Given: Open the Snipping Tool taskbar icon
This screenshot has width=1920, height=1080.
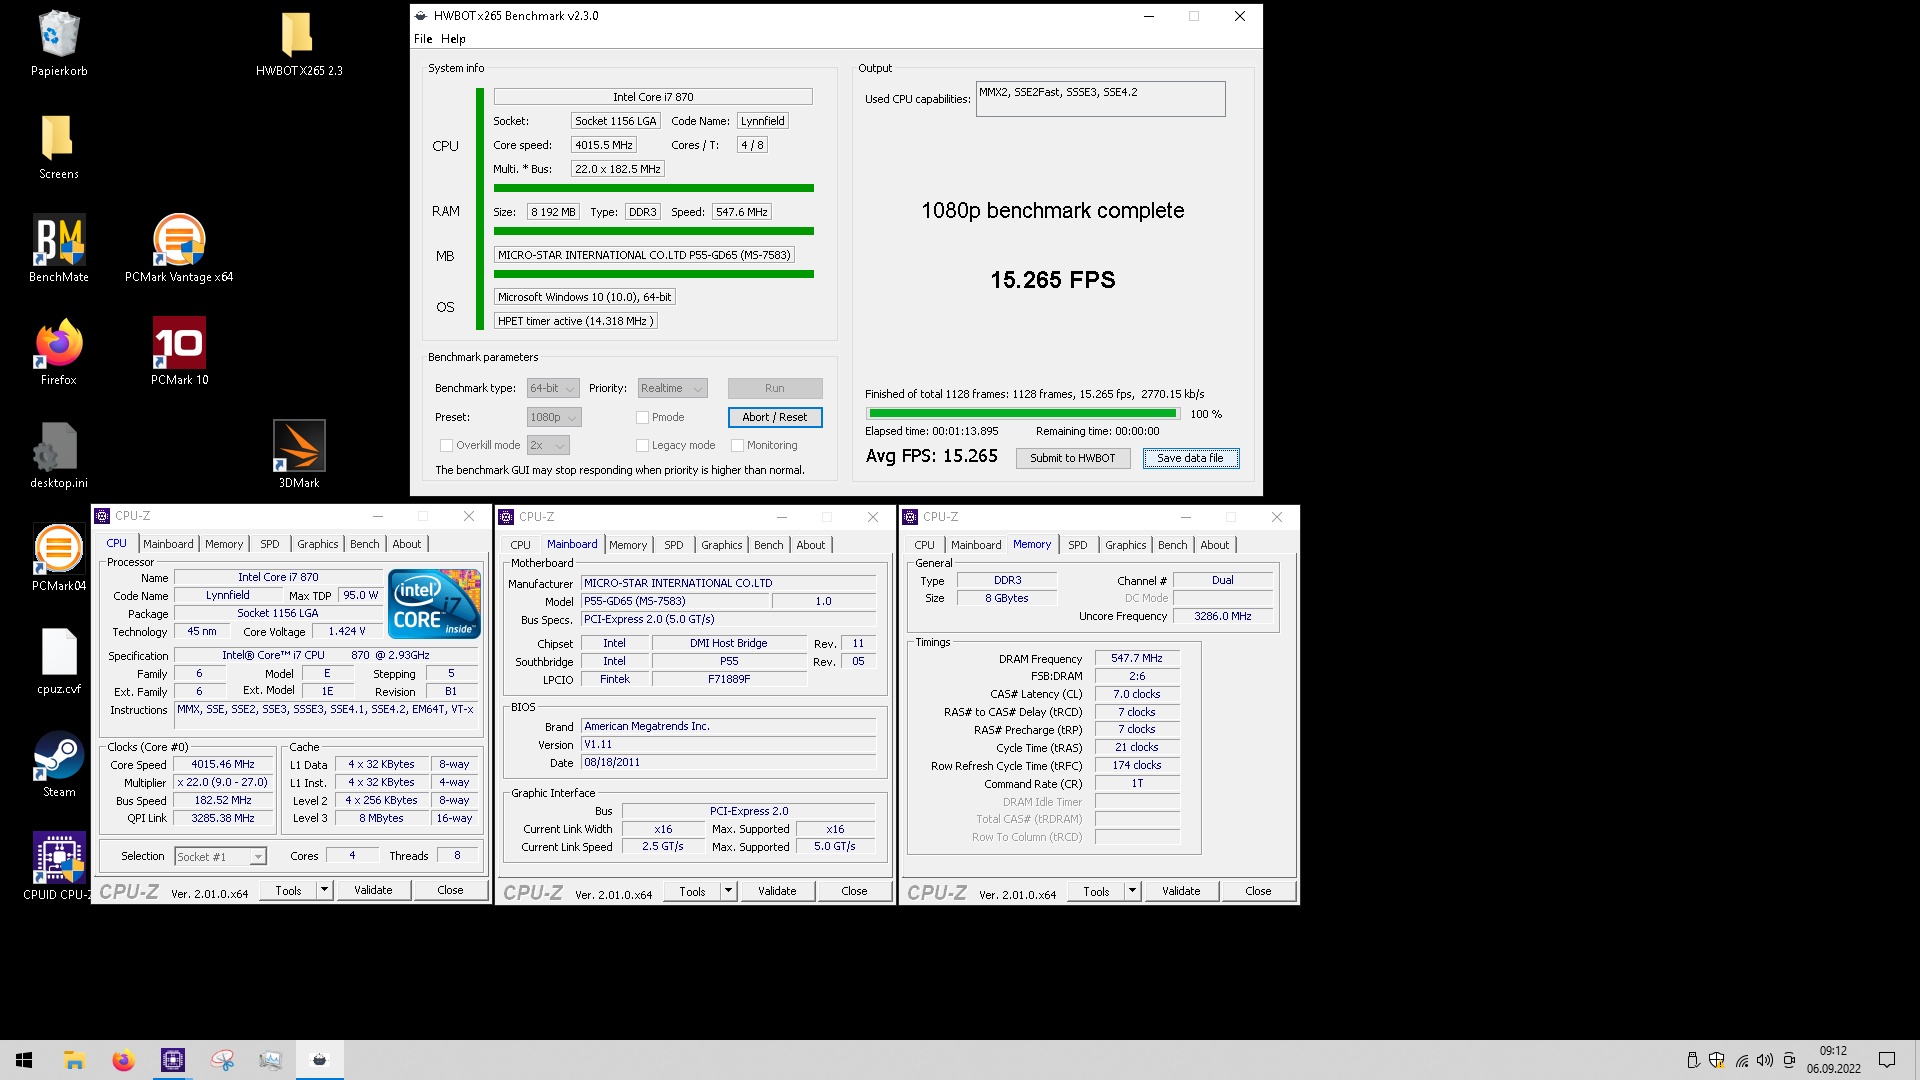Looking at the screenshot, I should point(221,1060).
